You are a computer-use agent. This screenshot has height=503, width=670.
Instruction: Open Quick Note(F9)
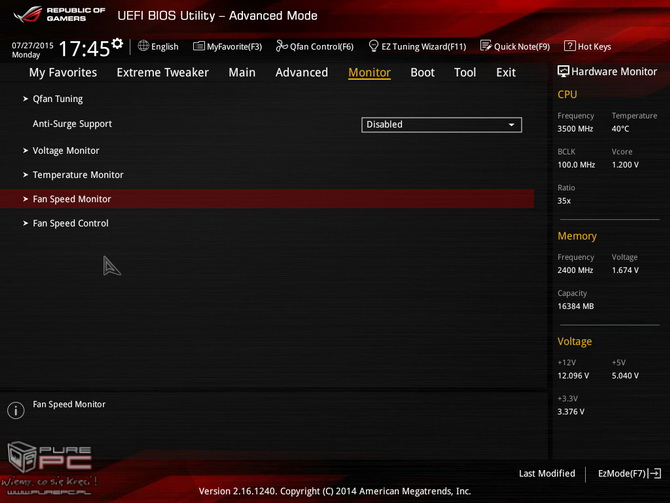515,46
